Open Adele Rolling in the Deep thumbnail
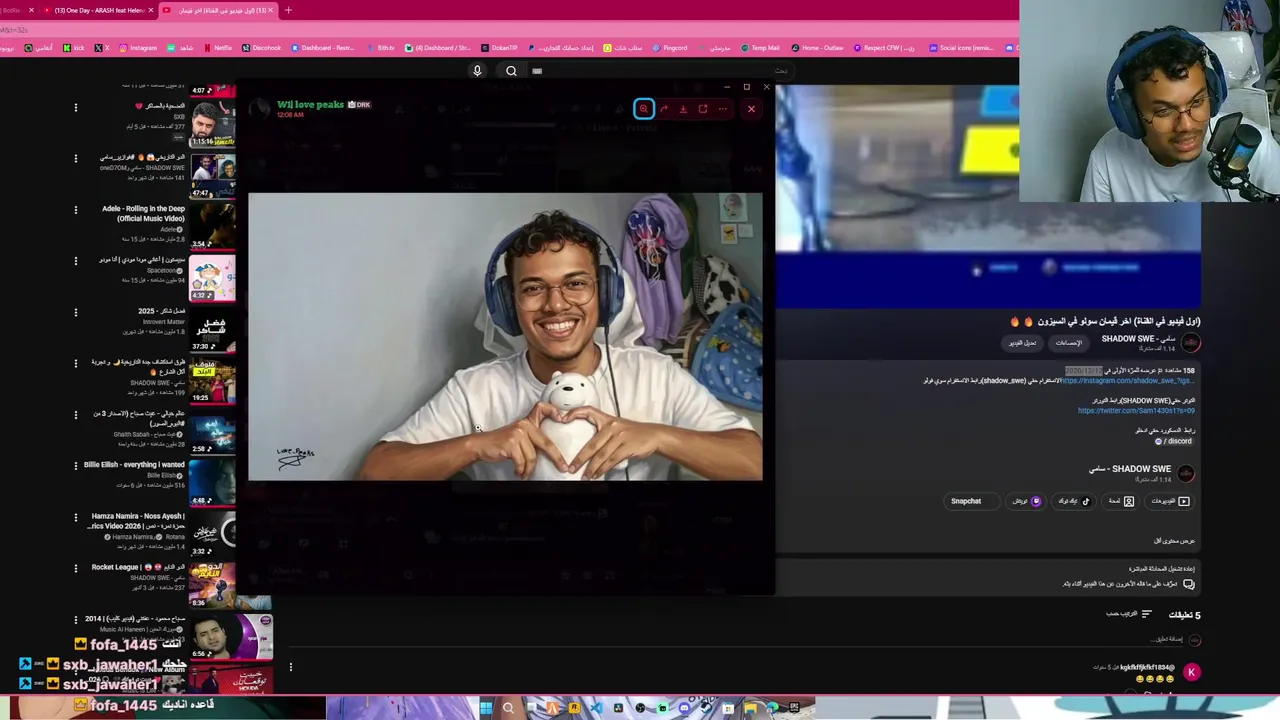1280x720 pixels. click(x=212, y=226)
